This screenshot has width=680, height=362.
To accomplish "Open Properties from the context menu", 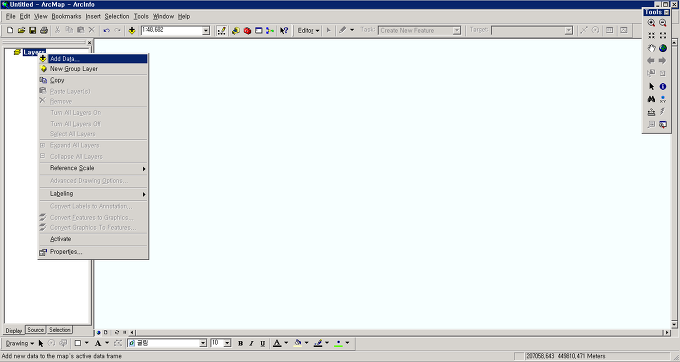I will tap(93, 252).
